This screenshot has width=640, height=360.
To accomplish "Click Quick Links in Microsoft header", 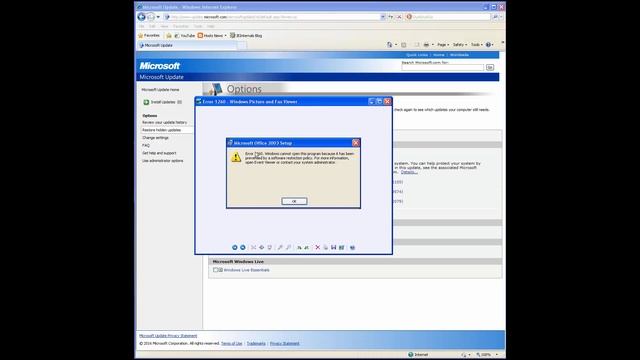I will (417, 55).
